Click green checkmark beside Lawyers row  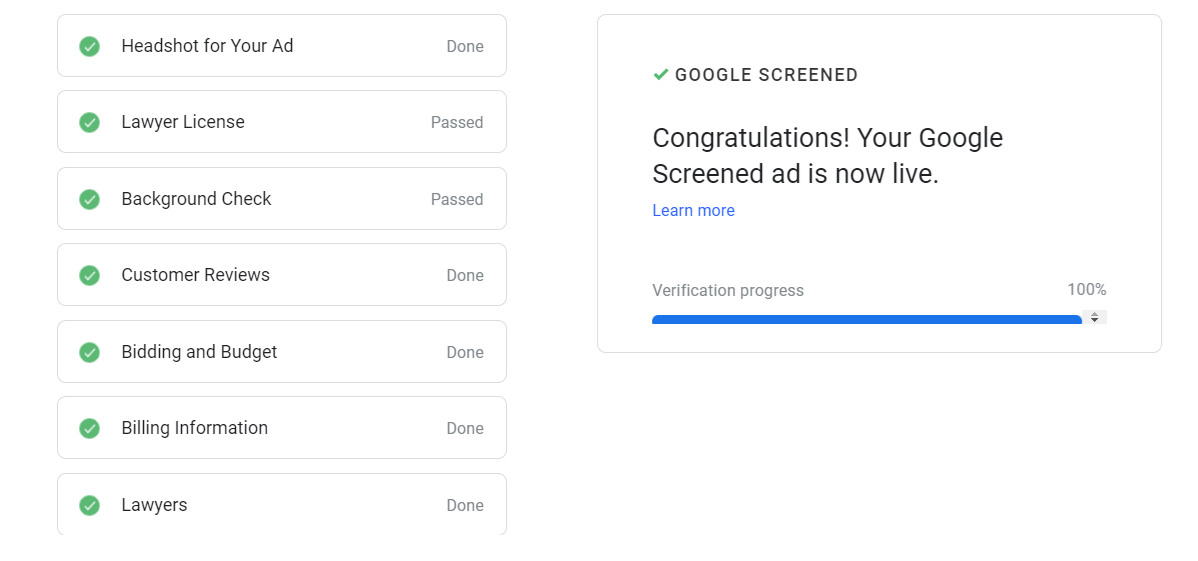coord(89,505)
